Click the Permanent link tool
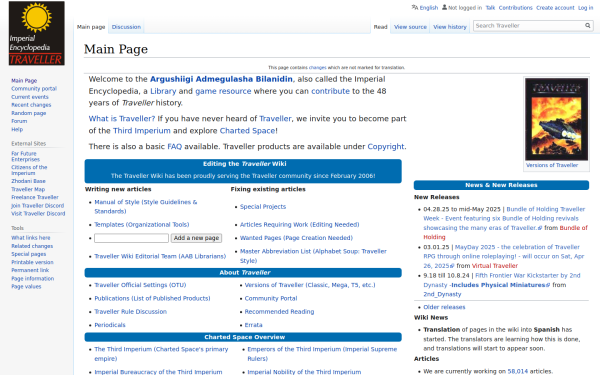The height and width of the screenshot is (375, 600). 30,271
